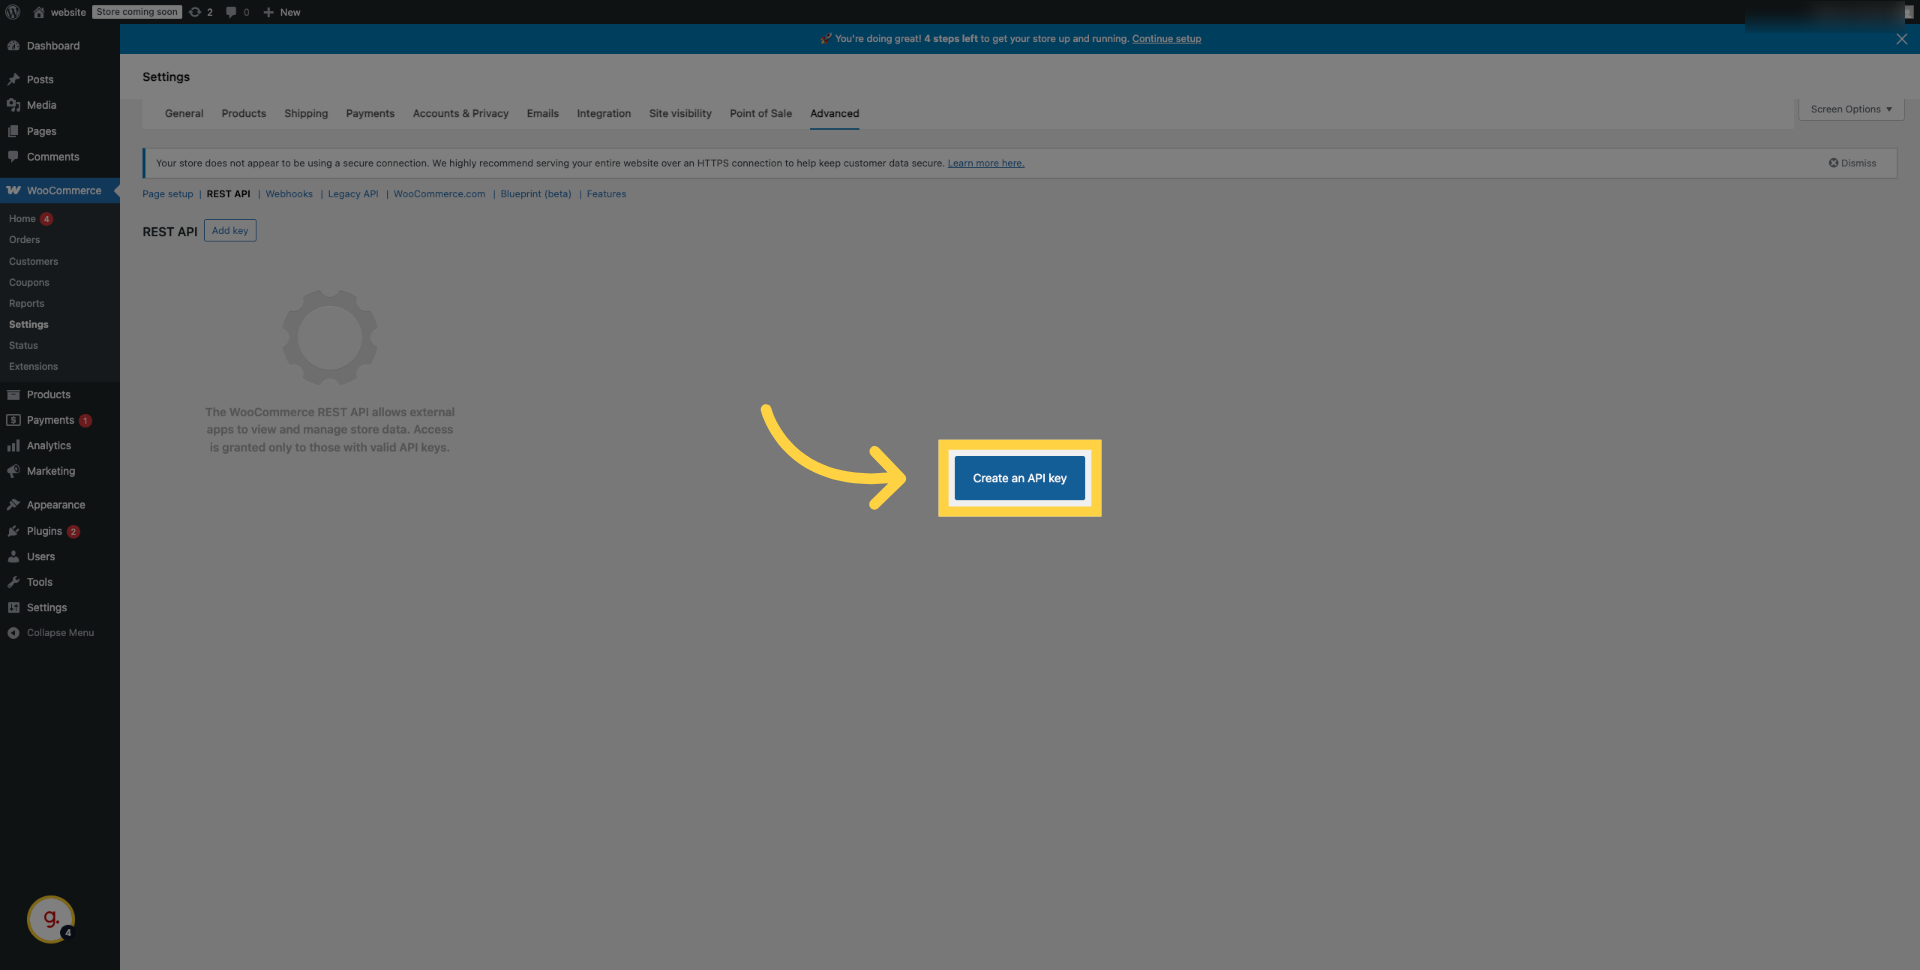Open Analytics via the chart icon
Image resolution: width=1920 pixels, height=970 pixels.
pos(14,445)
